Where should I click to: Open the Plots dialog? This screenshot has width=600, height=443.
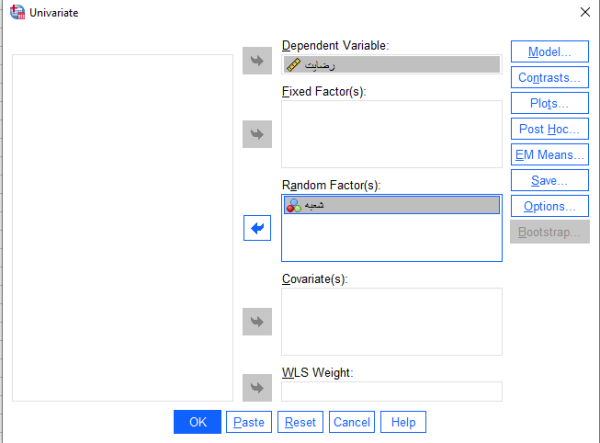[549, 103]
